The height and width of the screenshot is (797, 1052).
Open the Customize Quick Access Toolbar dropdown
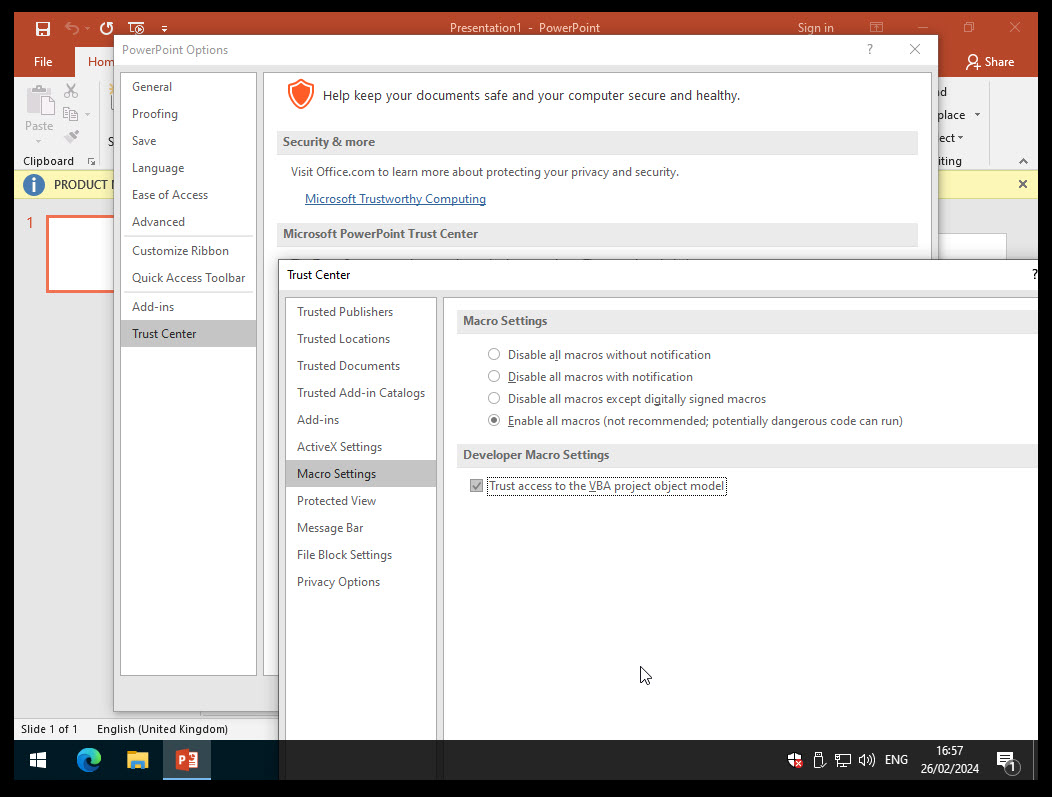click(164, 28)
